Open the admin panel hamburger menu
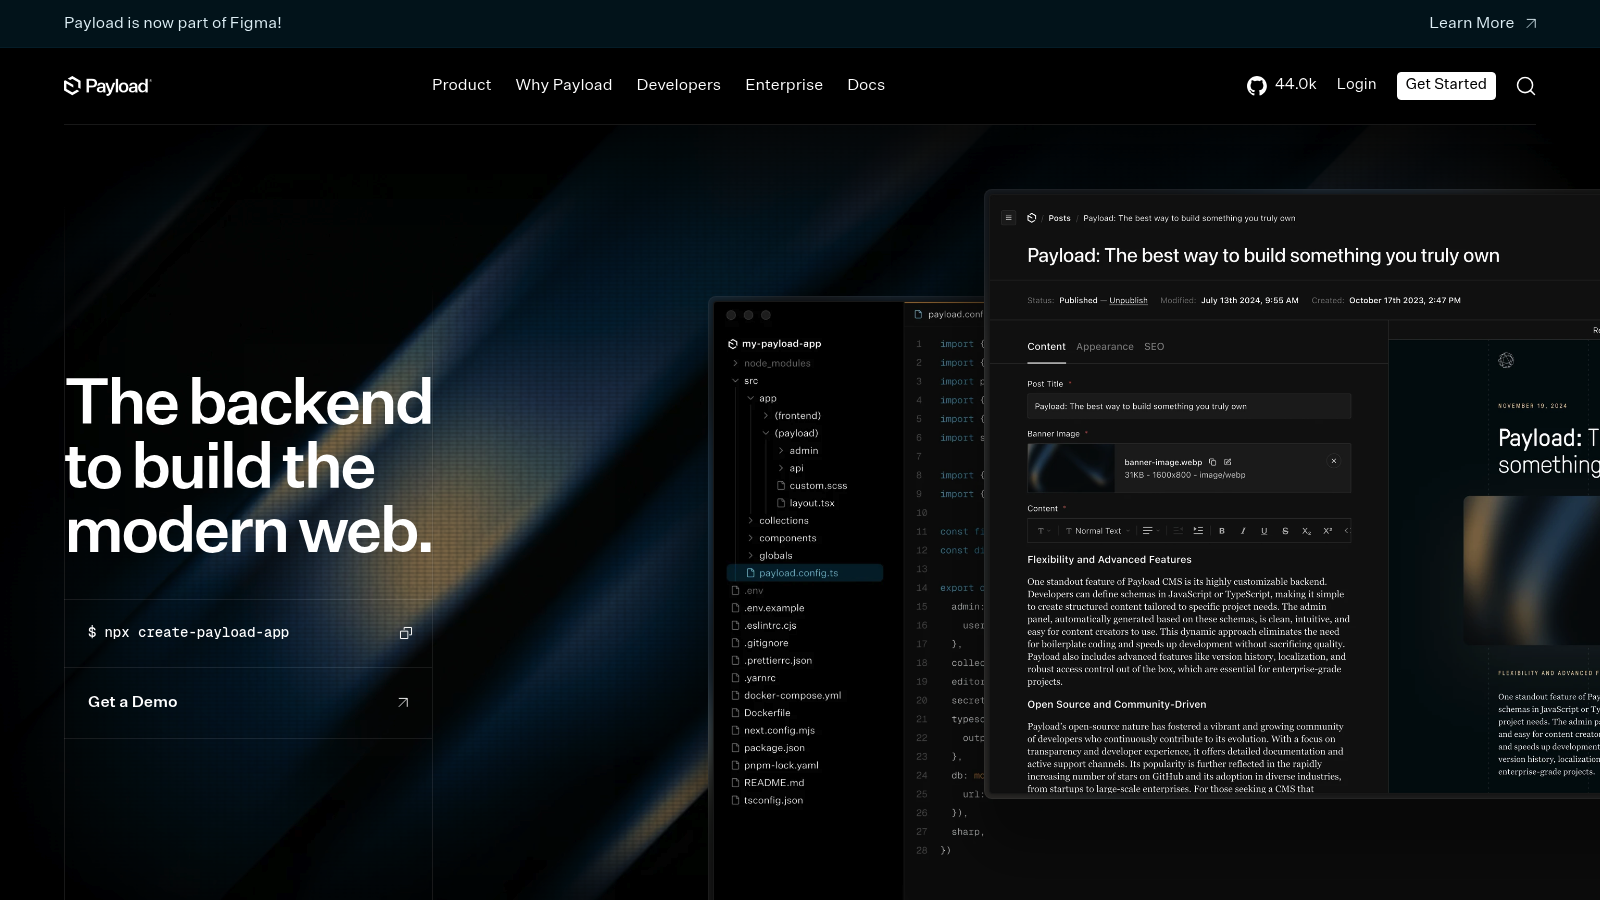 [x=1008, y=218]
